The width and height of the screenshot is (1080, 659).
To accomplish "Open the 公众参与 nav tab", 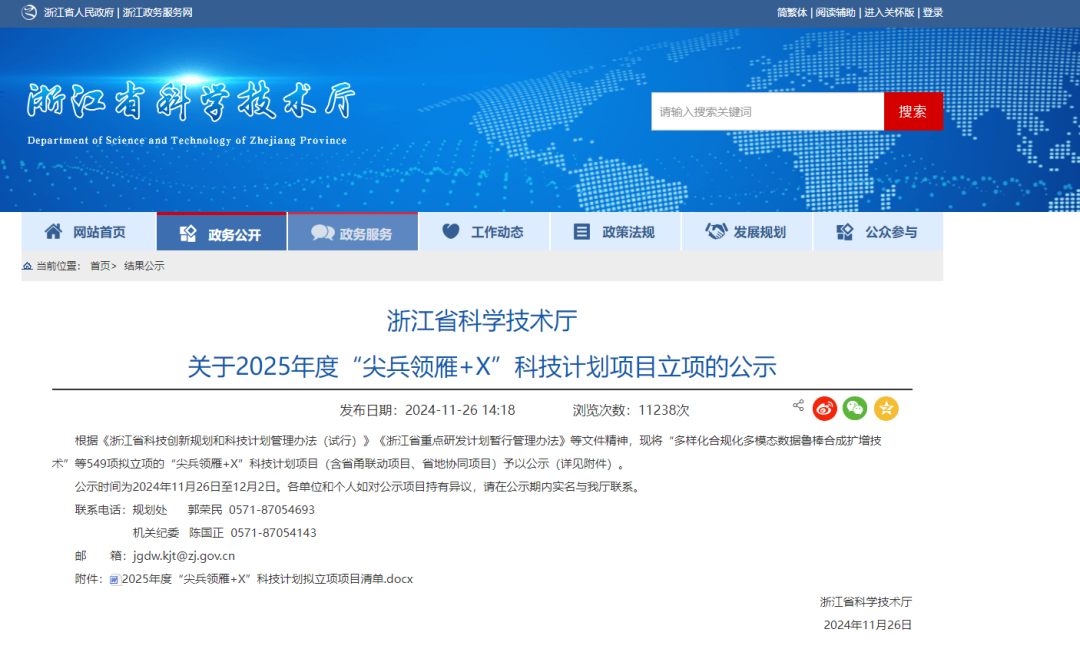I will 878,231.
